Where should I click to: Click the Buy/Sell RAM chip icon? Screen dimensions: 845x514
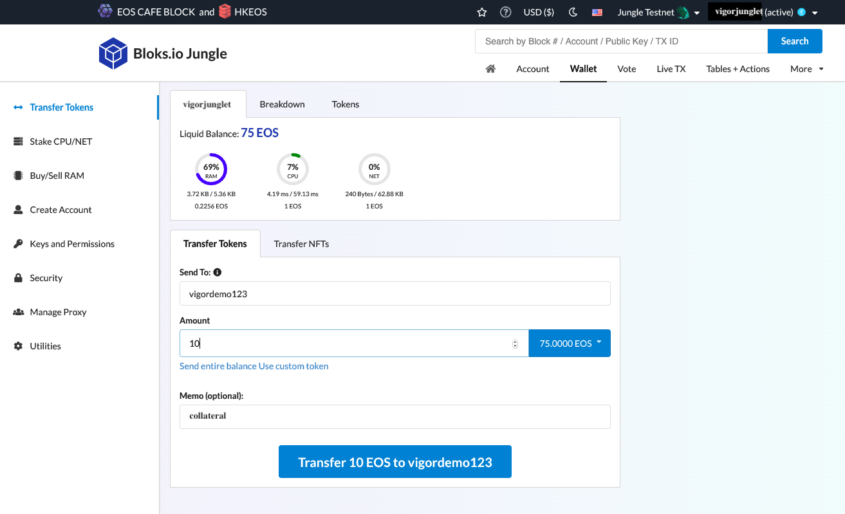(x=18, y=175)
